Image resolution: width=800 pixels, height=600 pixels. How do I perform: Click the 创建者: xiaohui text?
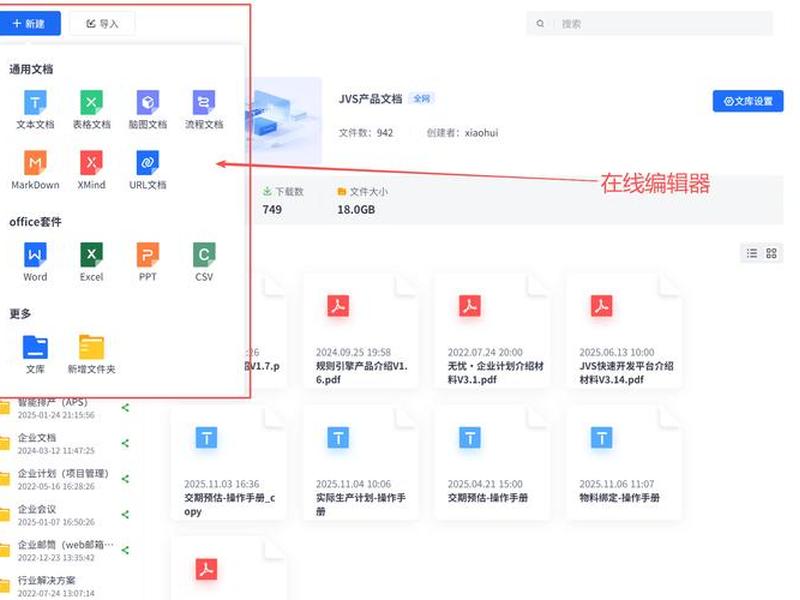click(x=462, y=133)
